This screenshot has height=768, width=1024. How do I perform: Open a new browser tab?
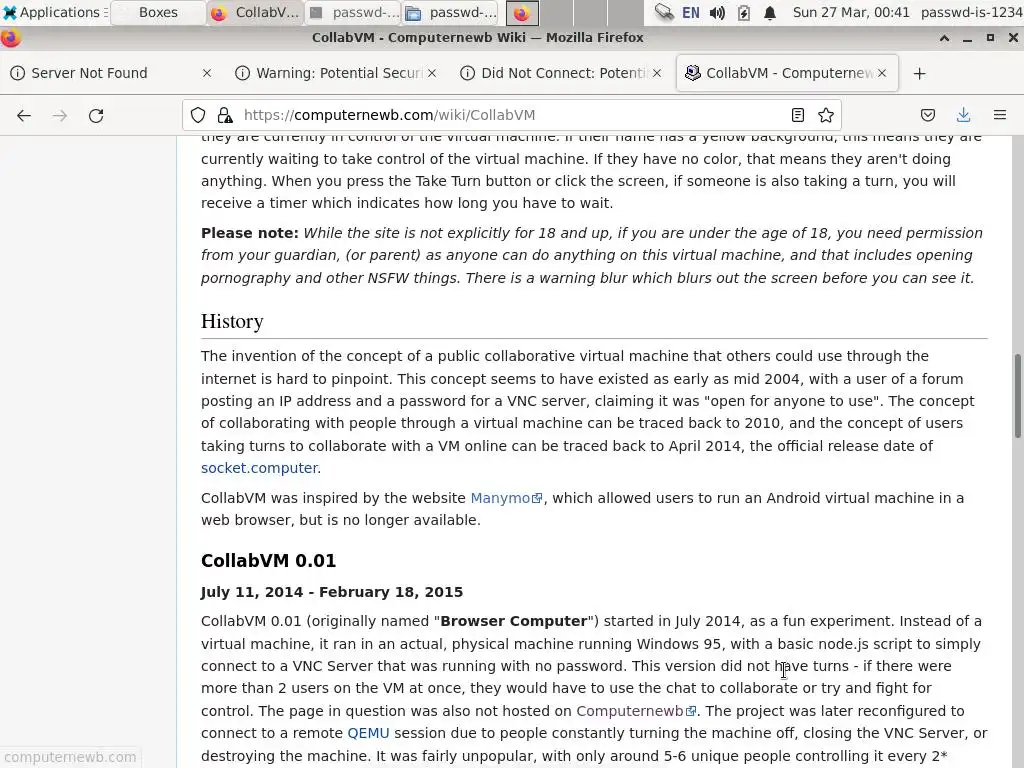click(x=920, y=74)
